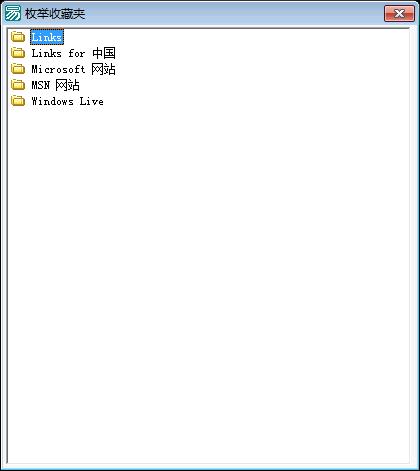Screen dimensions: 420x471
Task: Click the word Microsoft in the list
Action: [58, 69]
